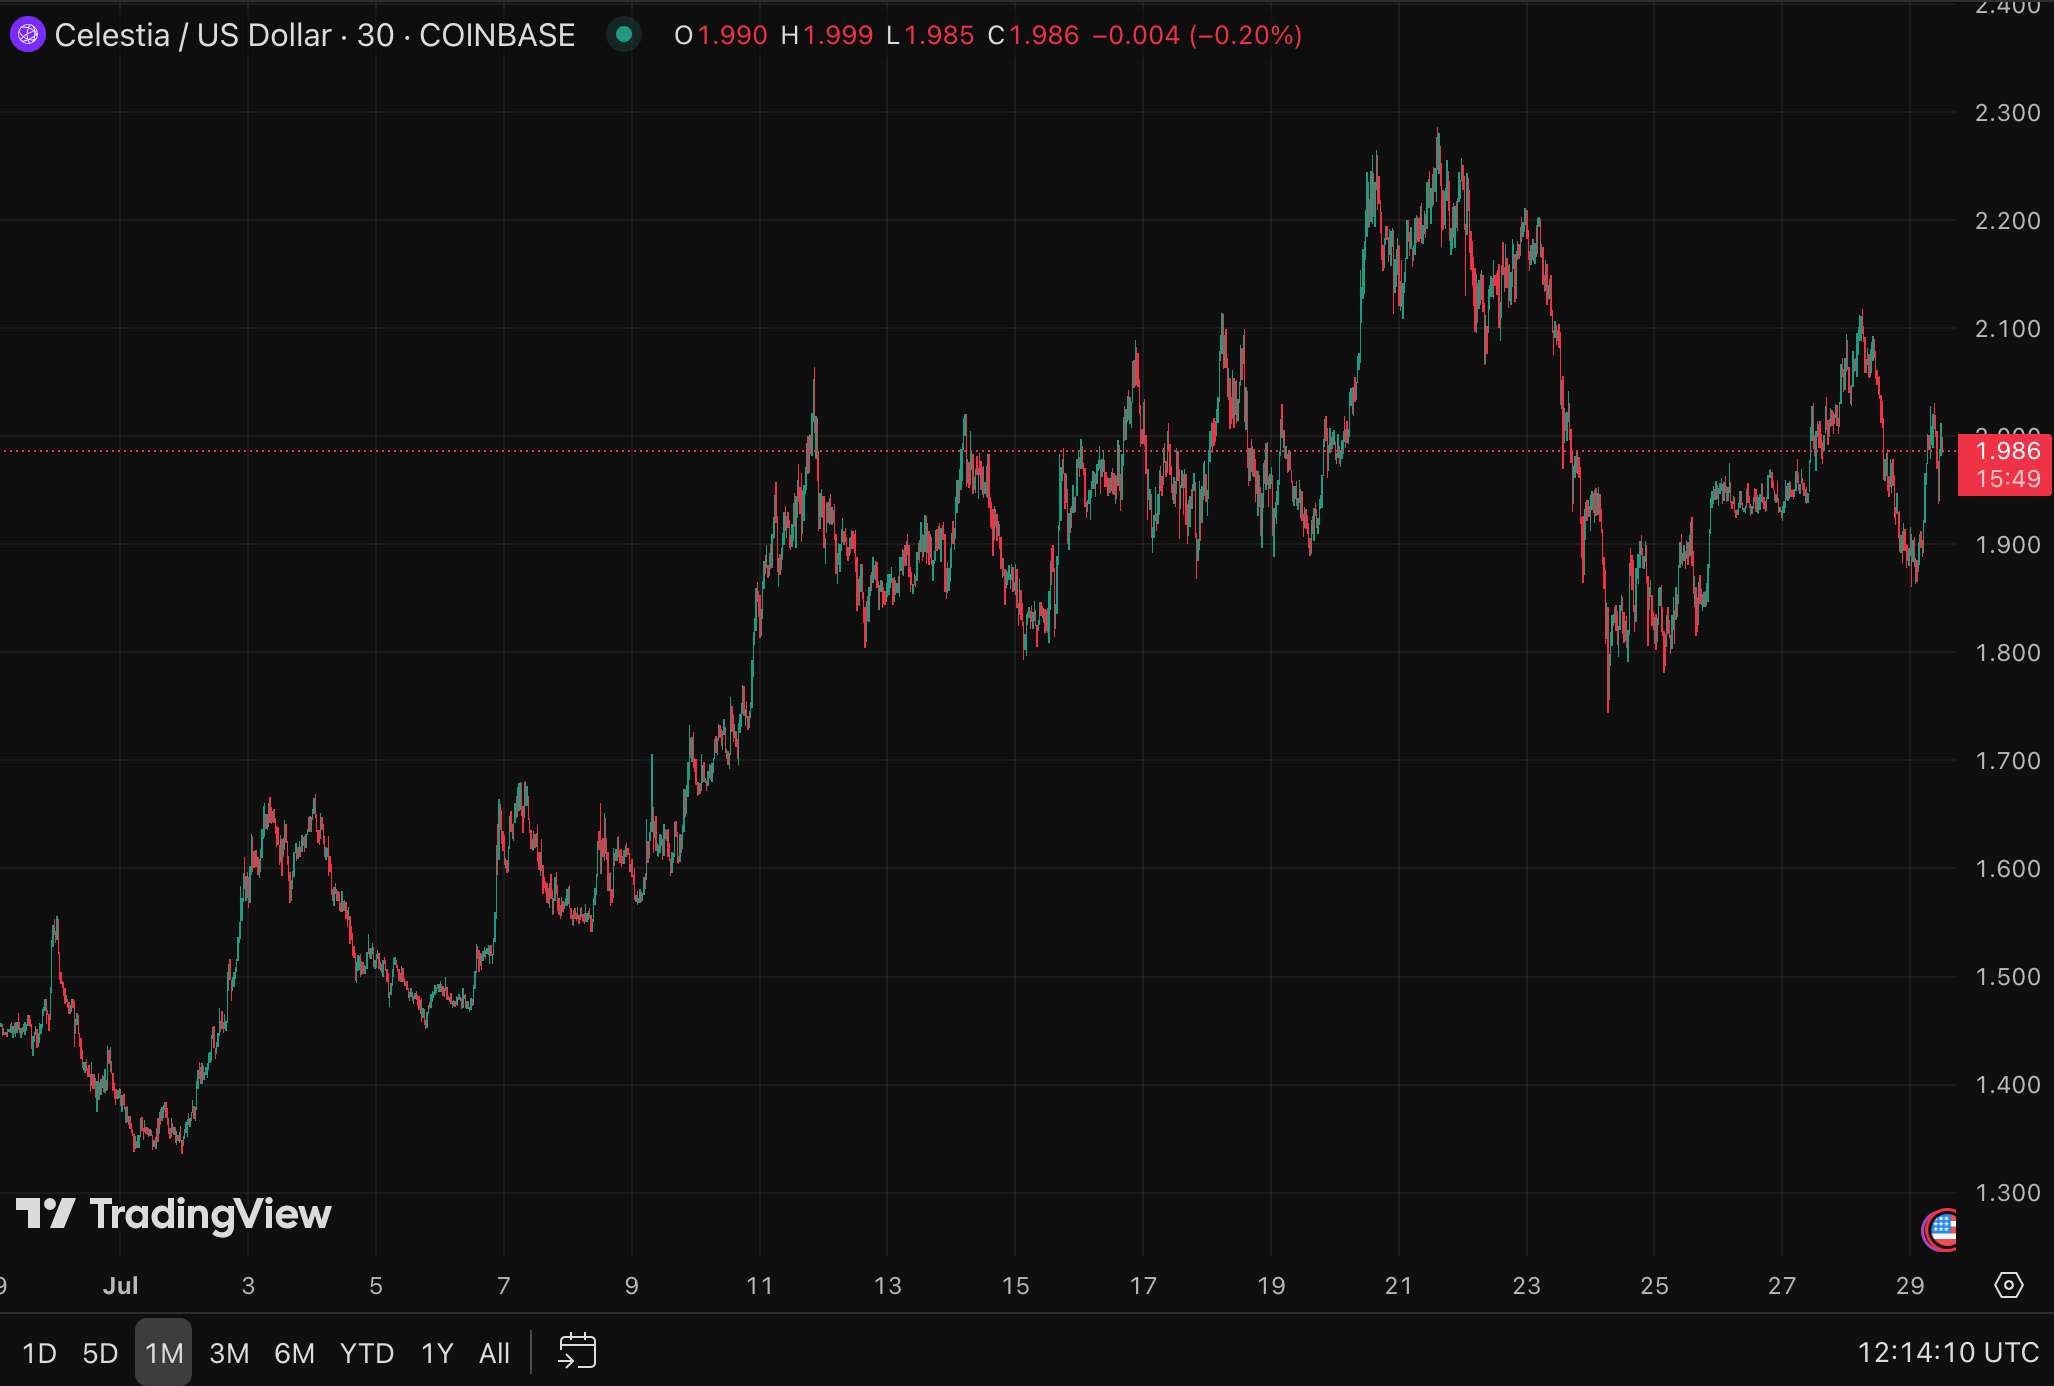
Task: Select the 1M time range
Action: coord(164,1353)
